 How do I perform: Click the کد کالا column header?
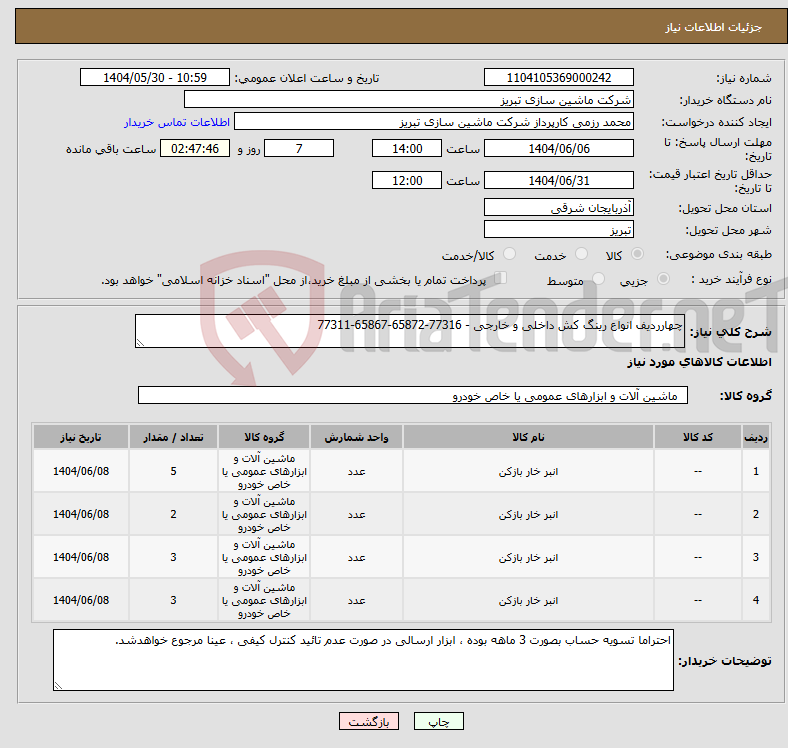tap(698, 437)
